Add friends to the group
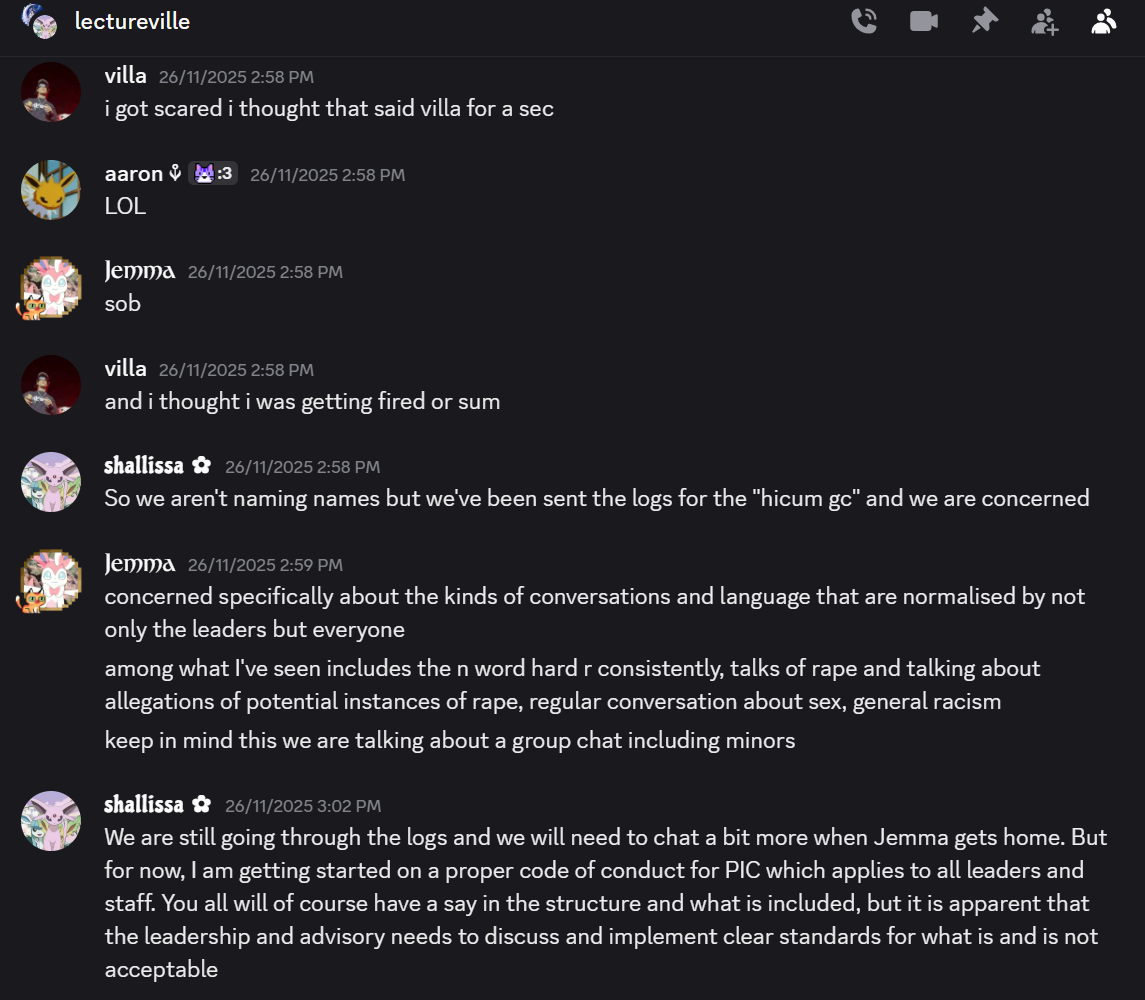This screenshot has width=1145, height=1000. (1044, 21)
